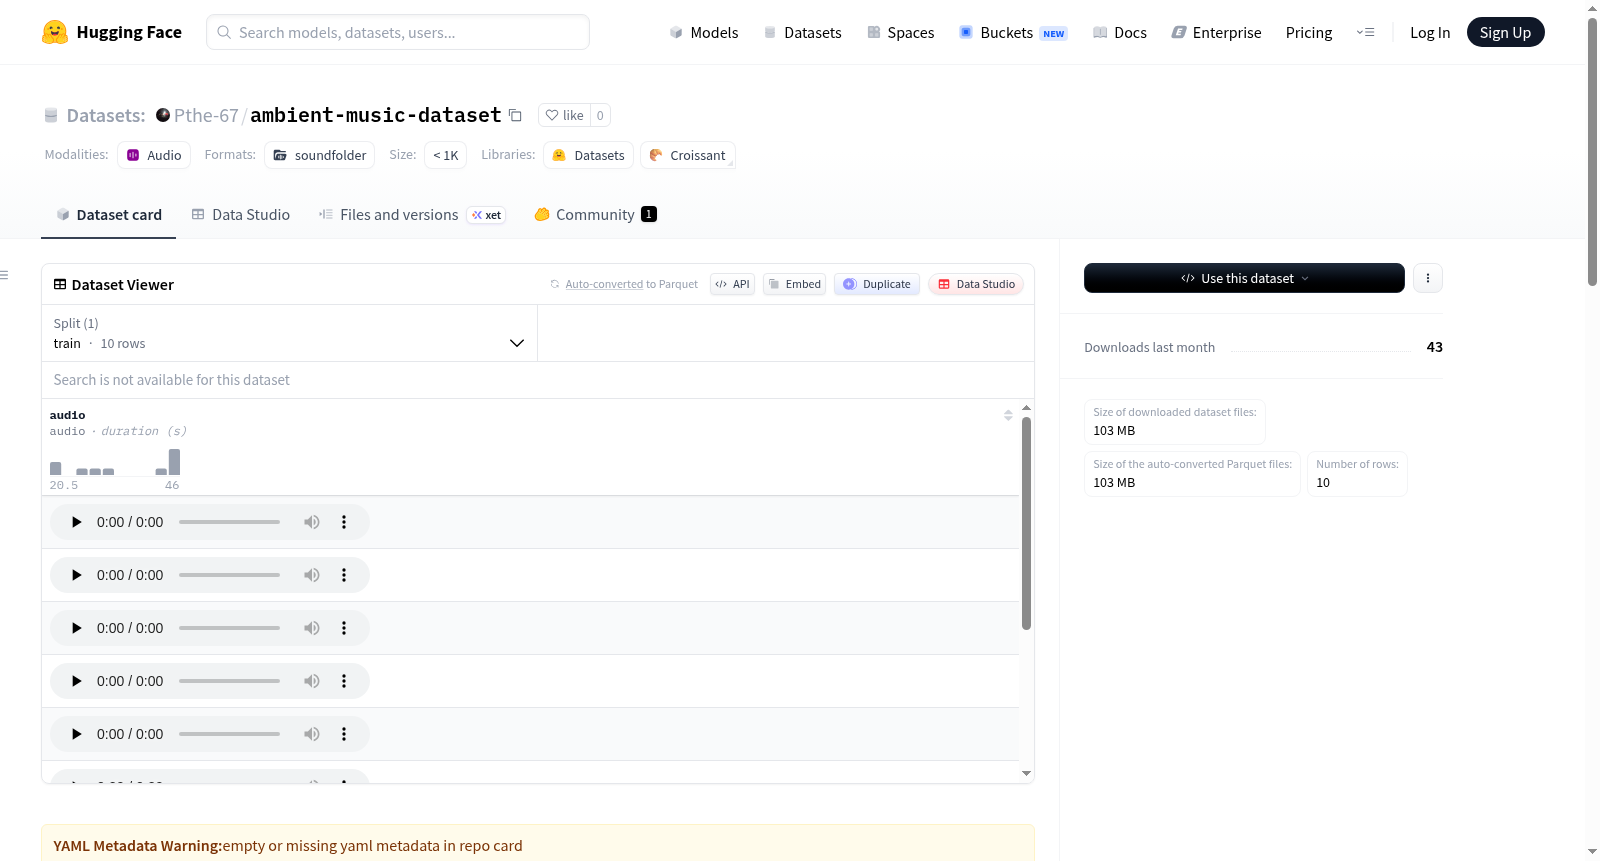Screen dimensions: 1600x861
Task: Expand the Use this dataset dropdown
Action: 1244,278
